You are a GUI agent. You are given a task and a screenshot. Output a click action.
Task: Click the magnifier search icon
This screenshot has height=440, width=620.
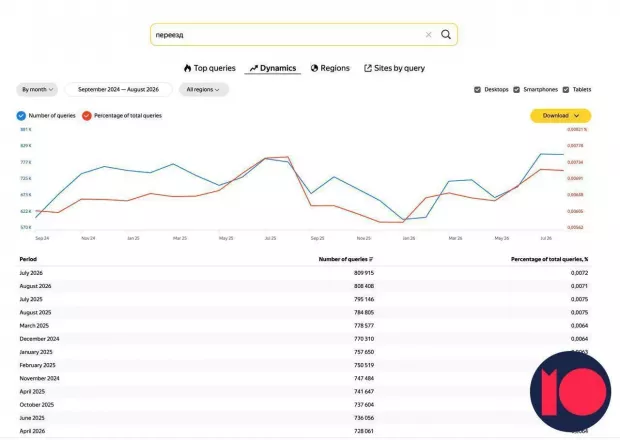446,35
